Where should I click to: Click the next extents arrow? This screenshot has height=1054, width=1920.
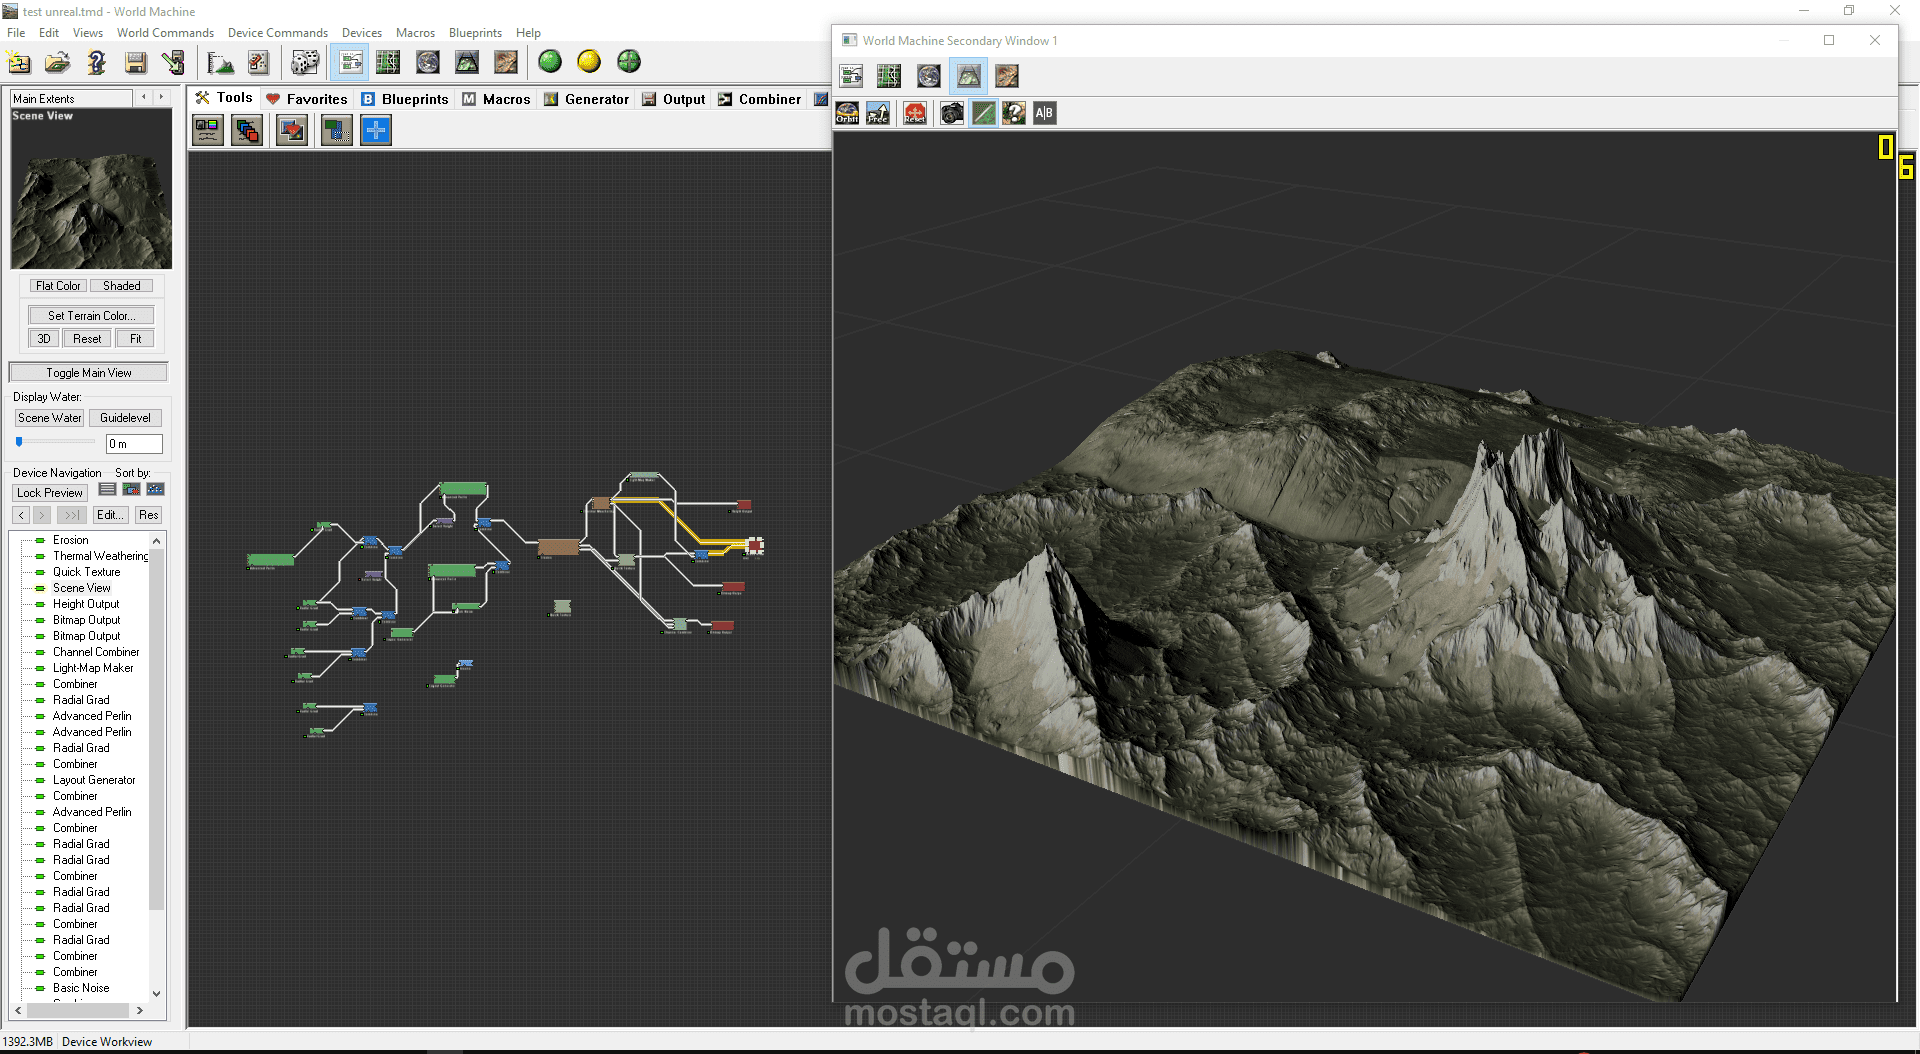(x=162, y=97)
